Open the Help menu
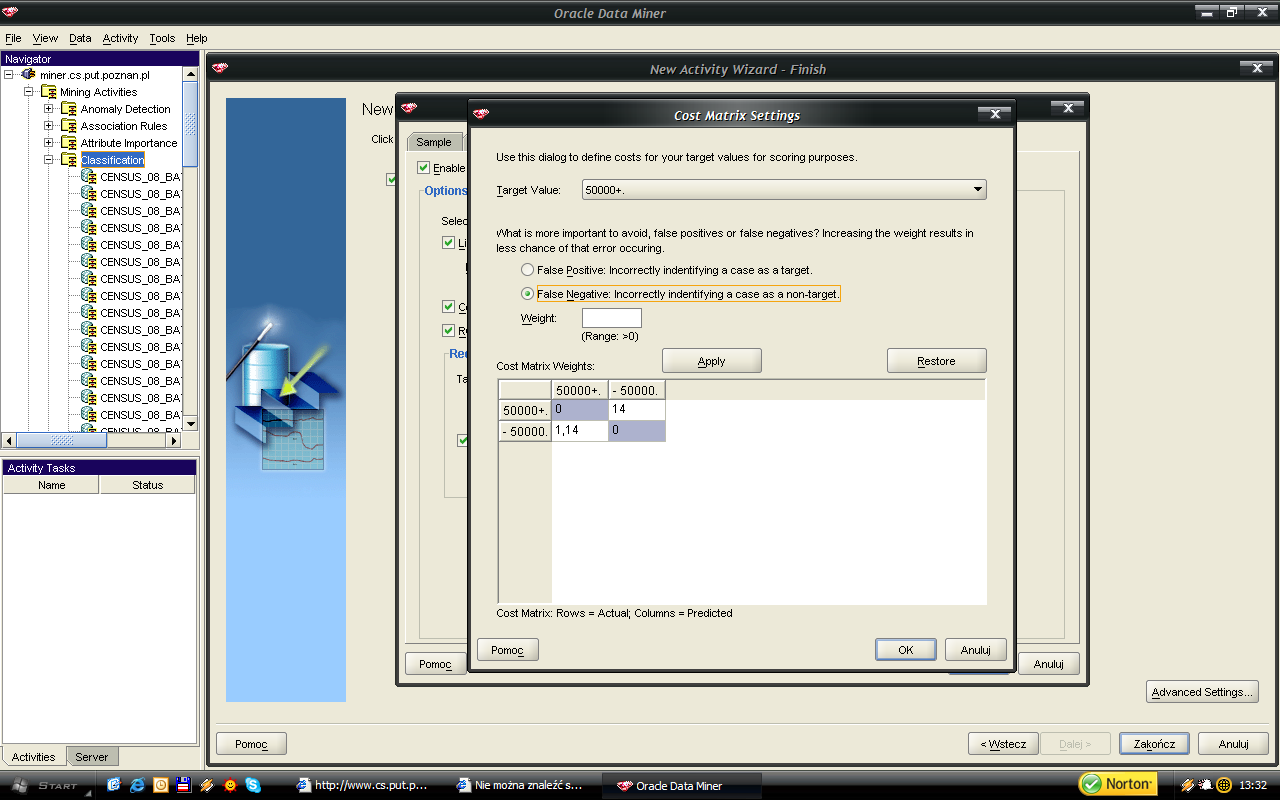The height and width of the screenshot is (800, 1280). click(x=197, y=38)
